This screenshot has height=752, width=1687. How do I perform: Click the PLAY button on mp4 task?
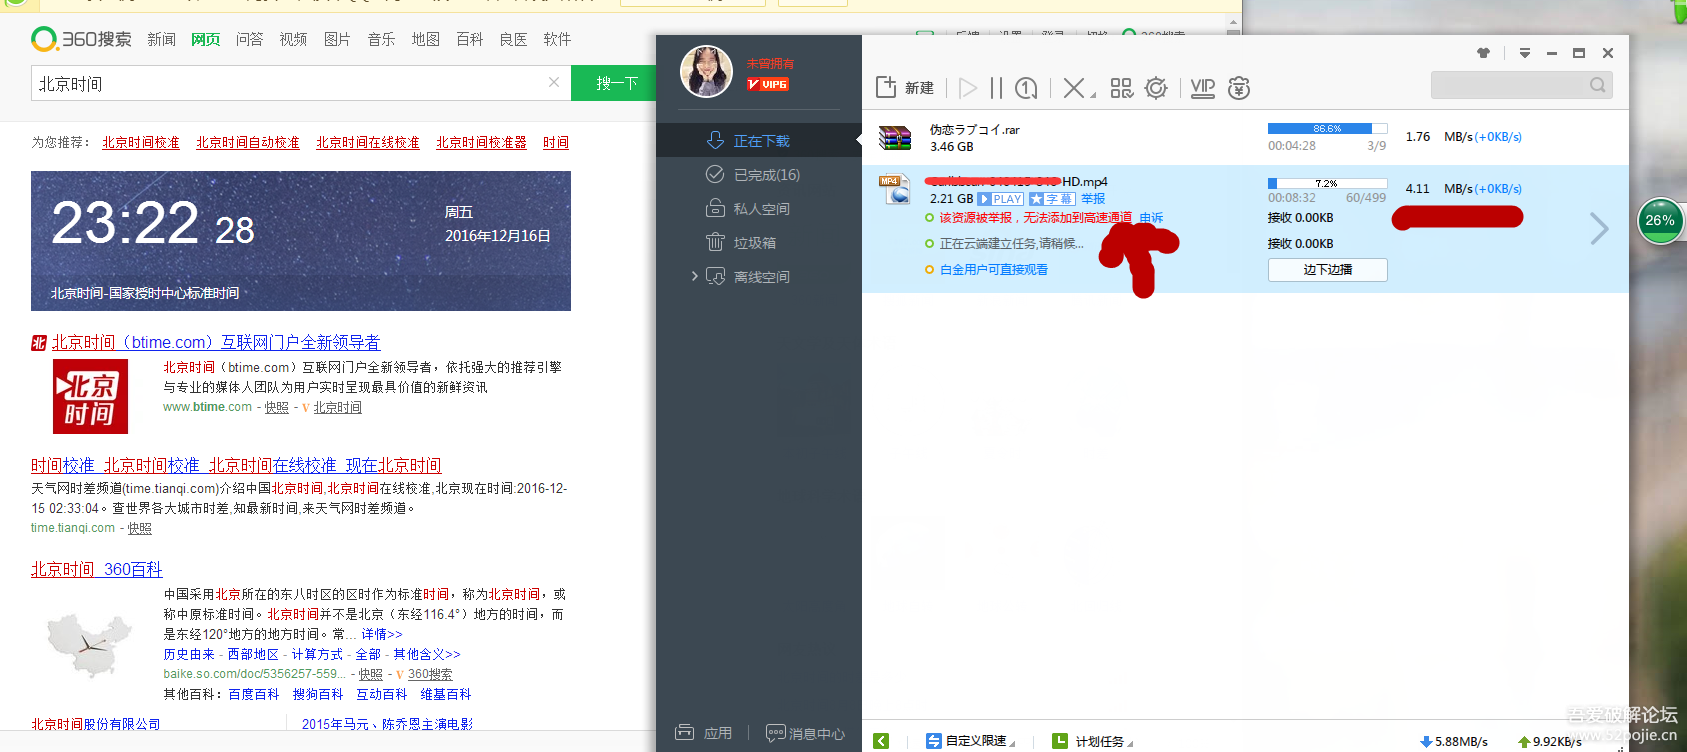(x=1001, y=199)
